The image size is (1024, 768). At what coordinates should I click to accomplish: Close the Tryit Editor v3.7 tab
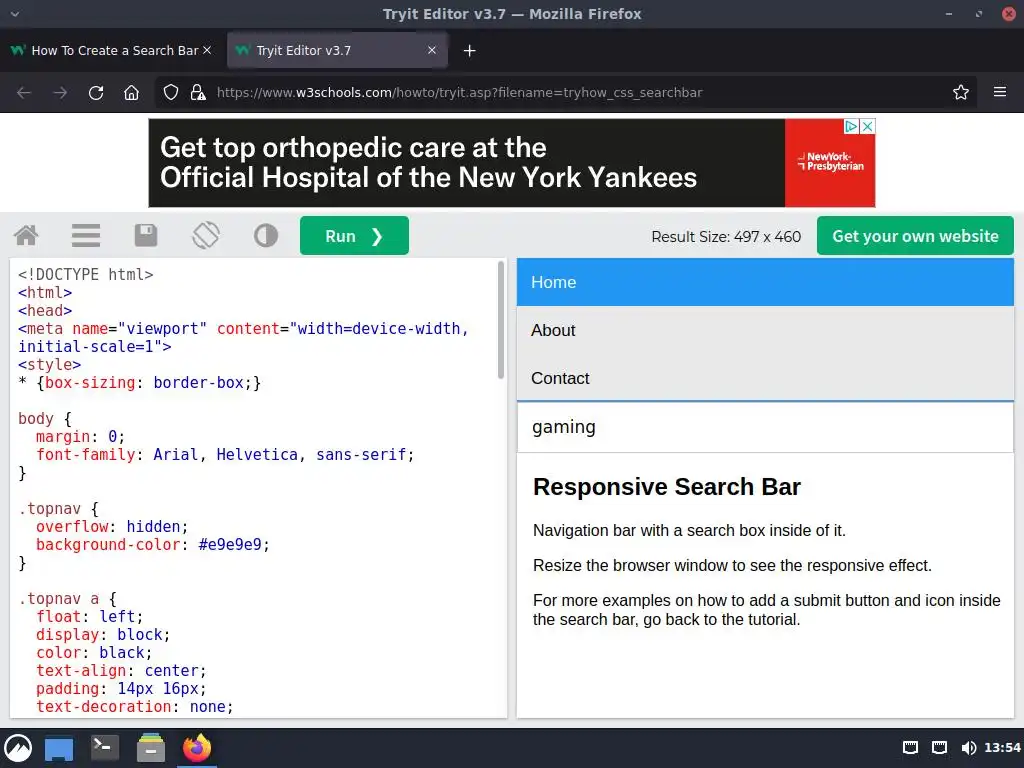click(432, 50)
